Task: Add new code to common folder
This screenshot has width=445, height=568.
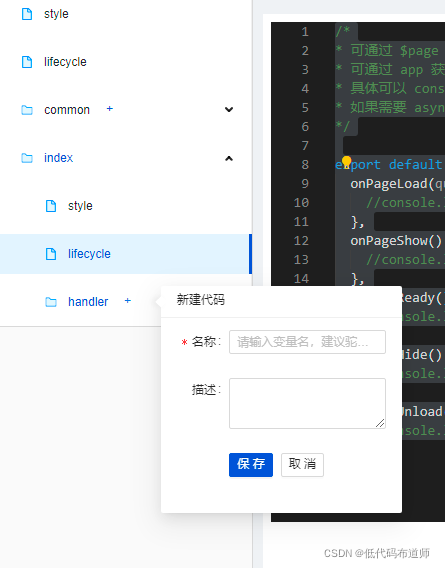Action: [109, 109]
